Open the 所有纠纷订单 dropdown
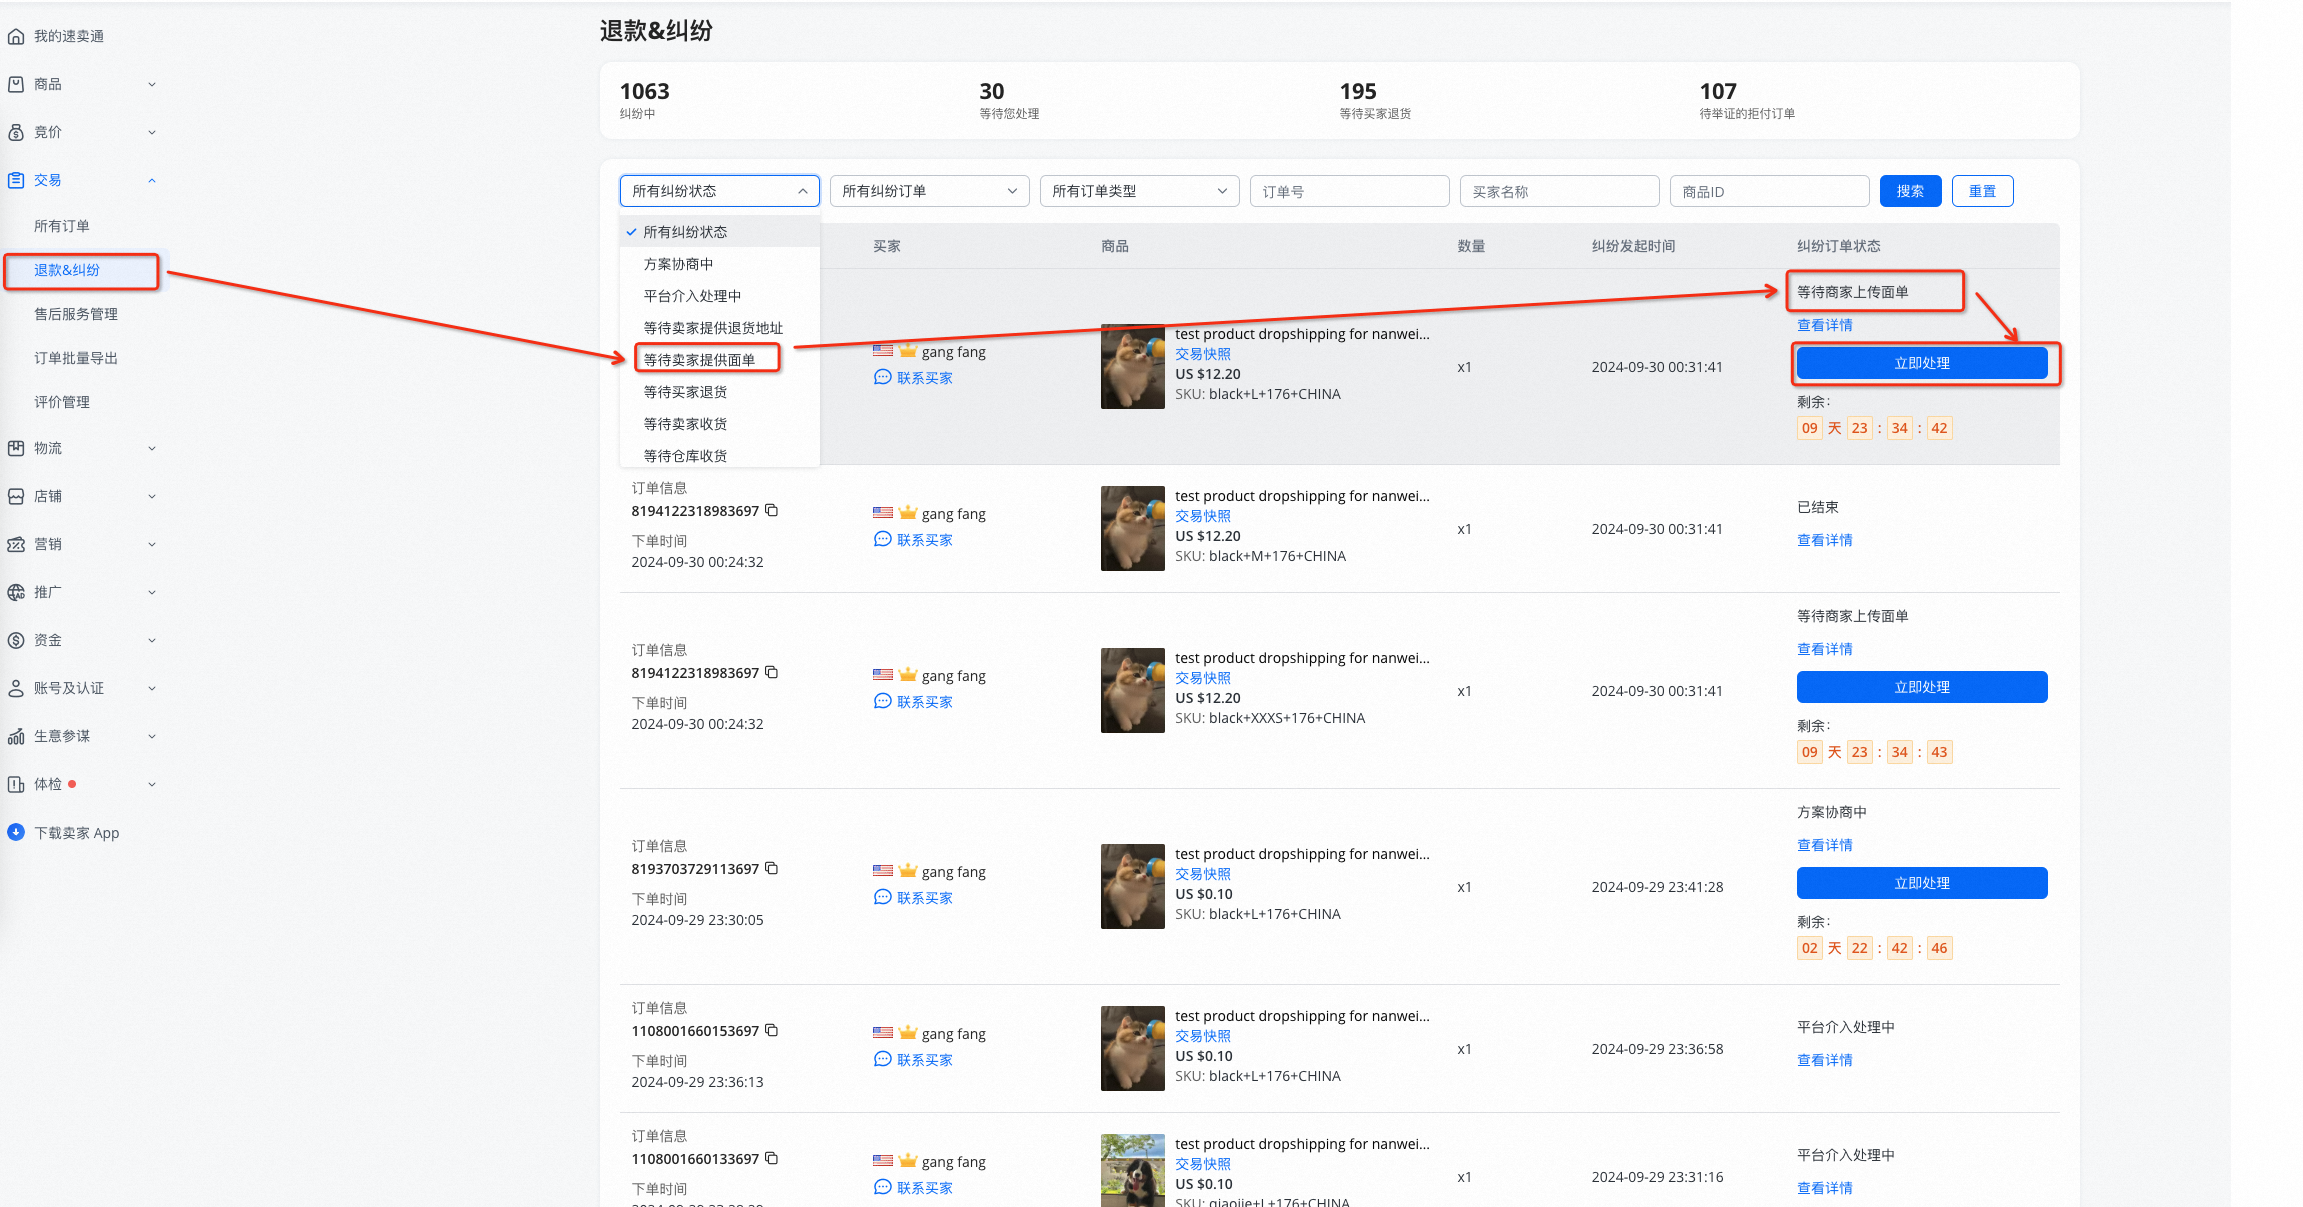Screen dimensions: 2303x1207 click(929, 191)
